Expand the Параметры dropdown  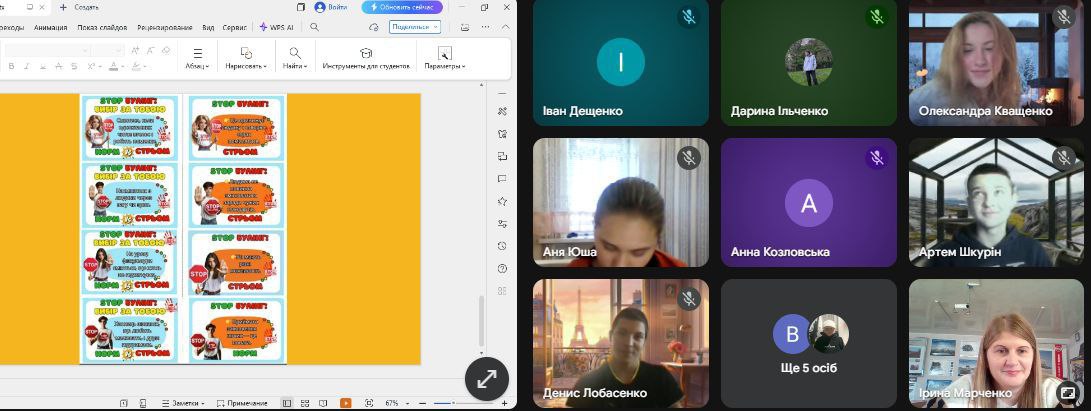point(444,59)
